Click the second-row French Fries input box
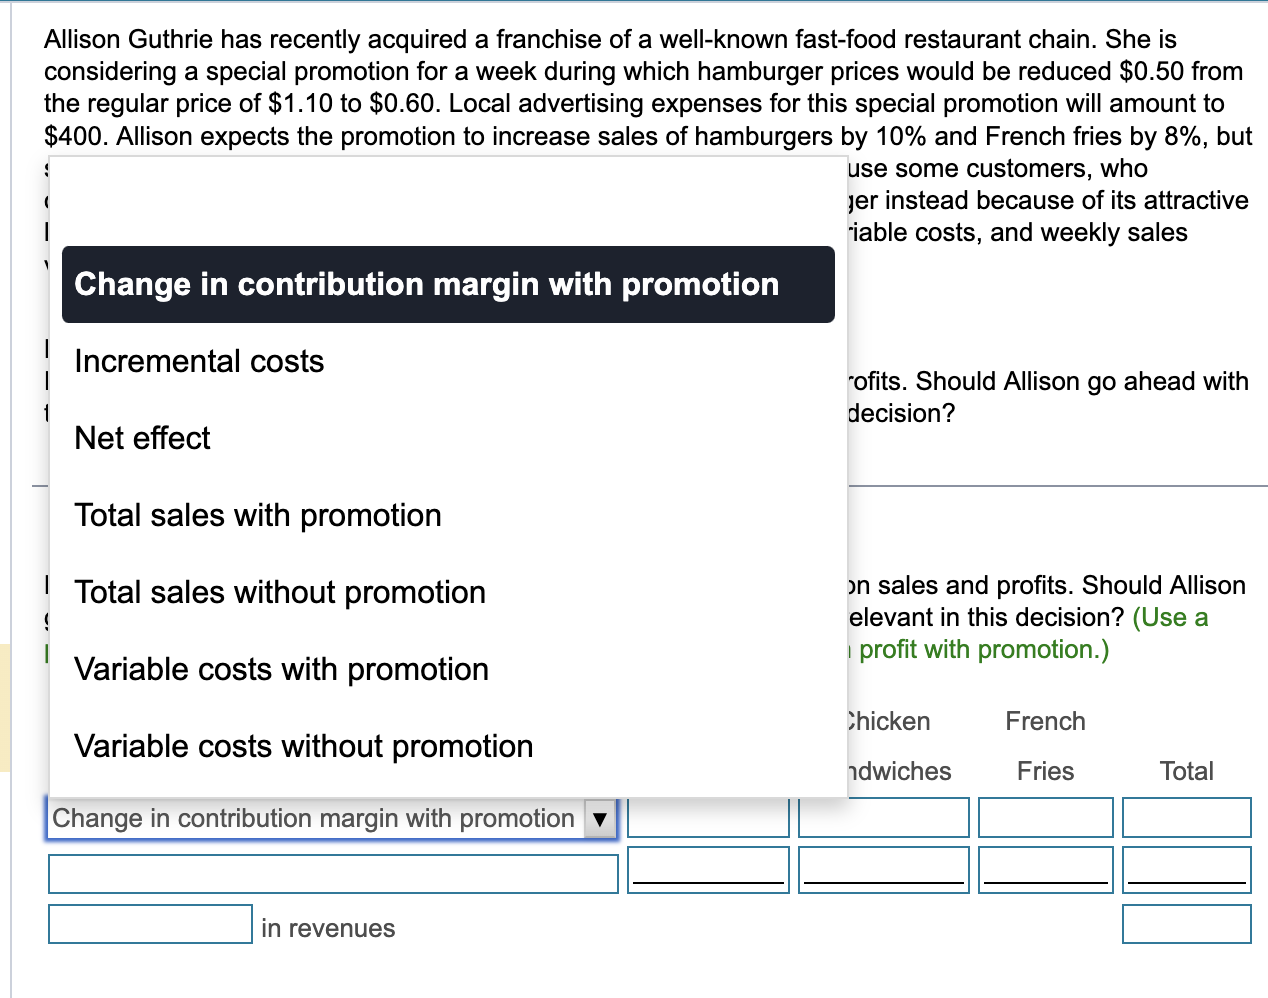The image size is (1268, 998). click(1045, 869)
